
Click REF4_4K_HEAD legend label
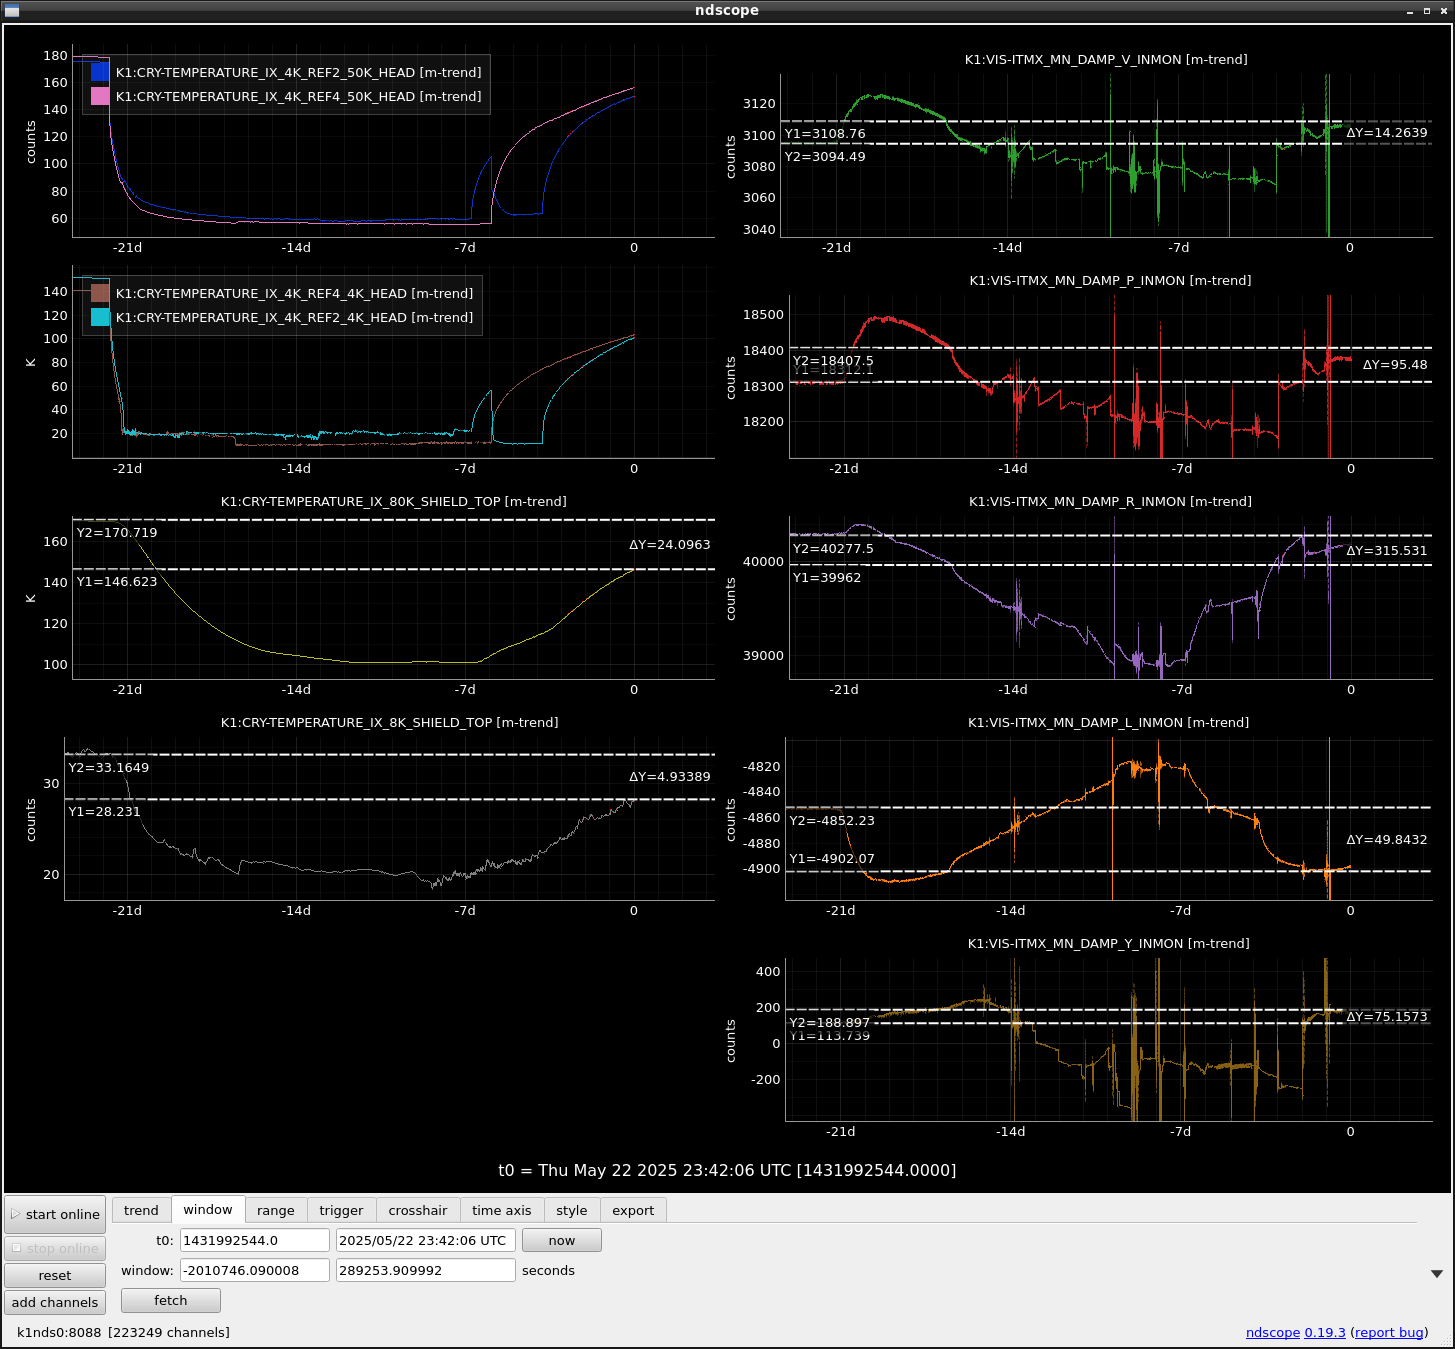coord(294,293)
